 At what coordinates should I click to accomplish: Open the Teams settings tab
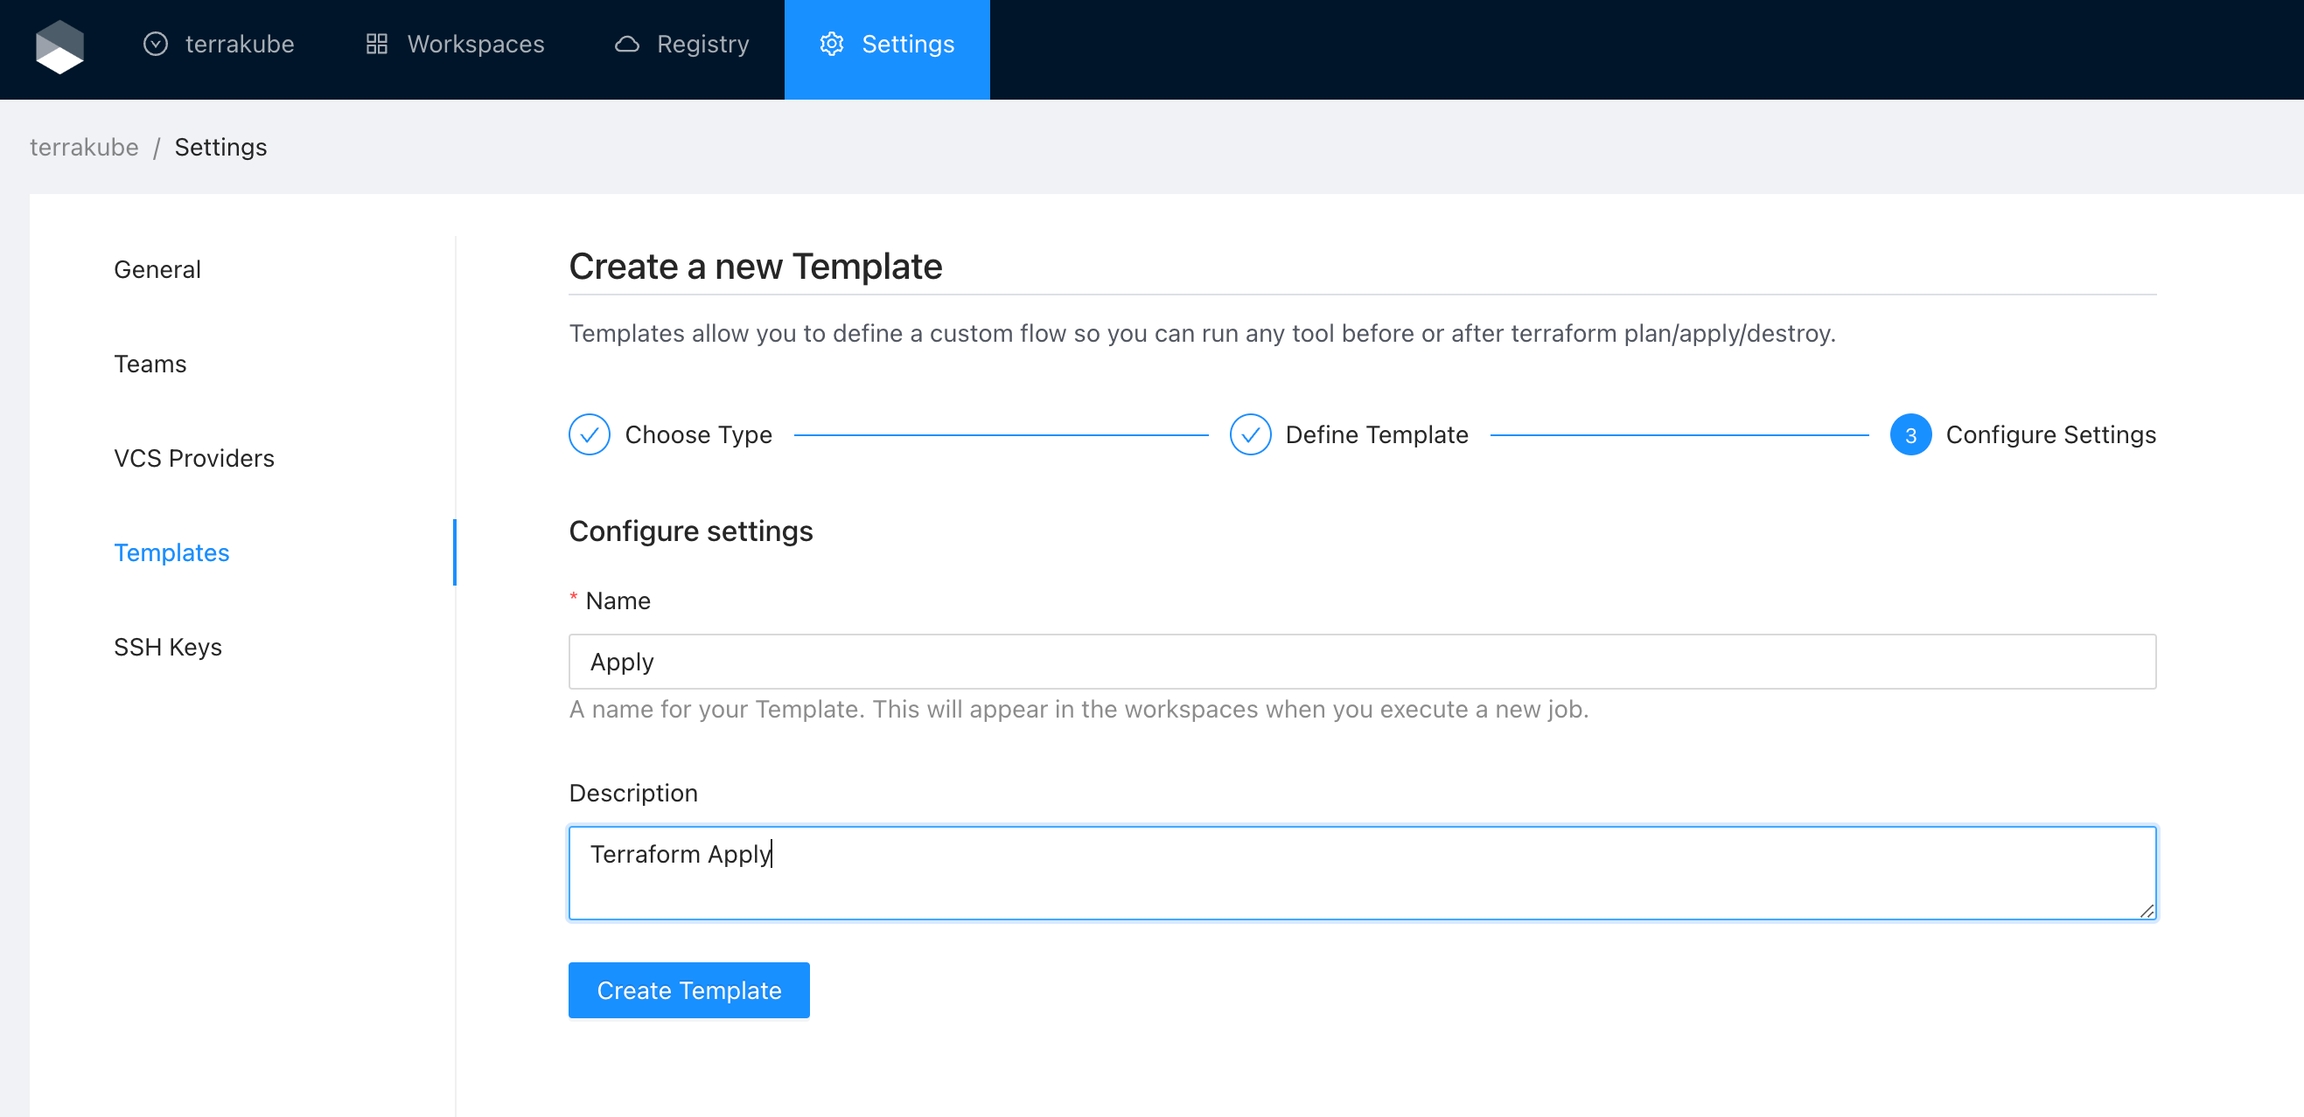pos(150,364)
